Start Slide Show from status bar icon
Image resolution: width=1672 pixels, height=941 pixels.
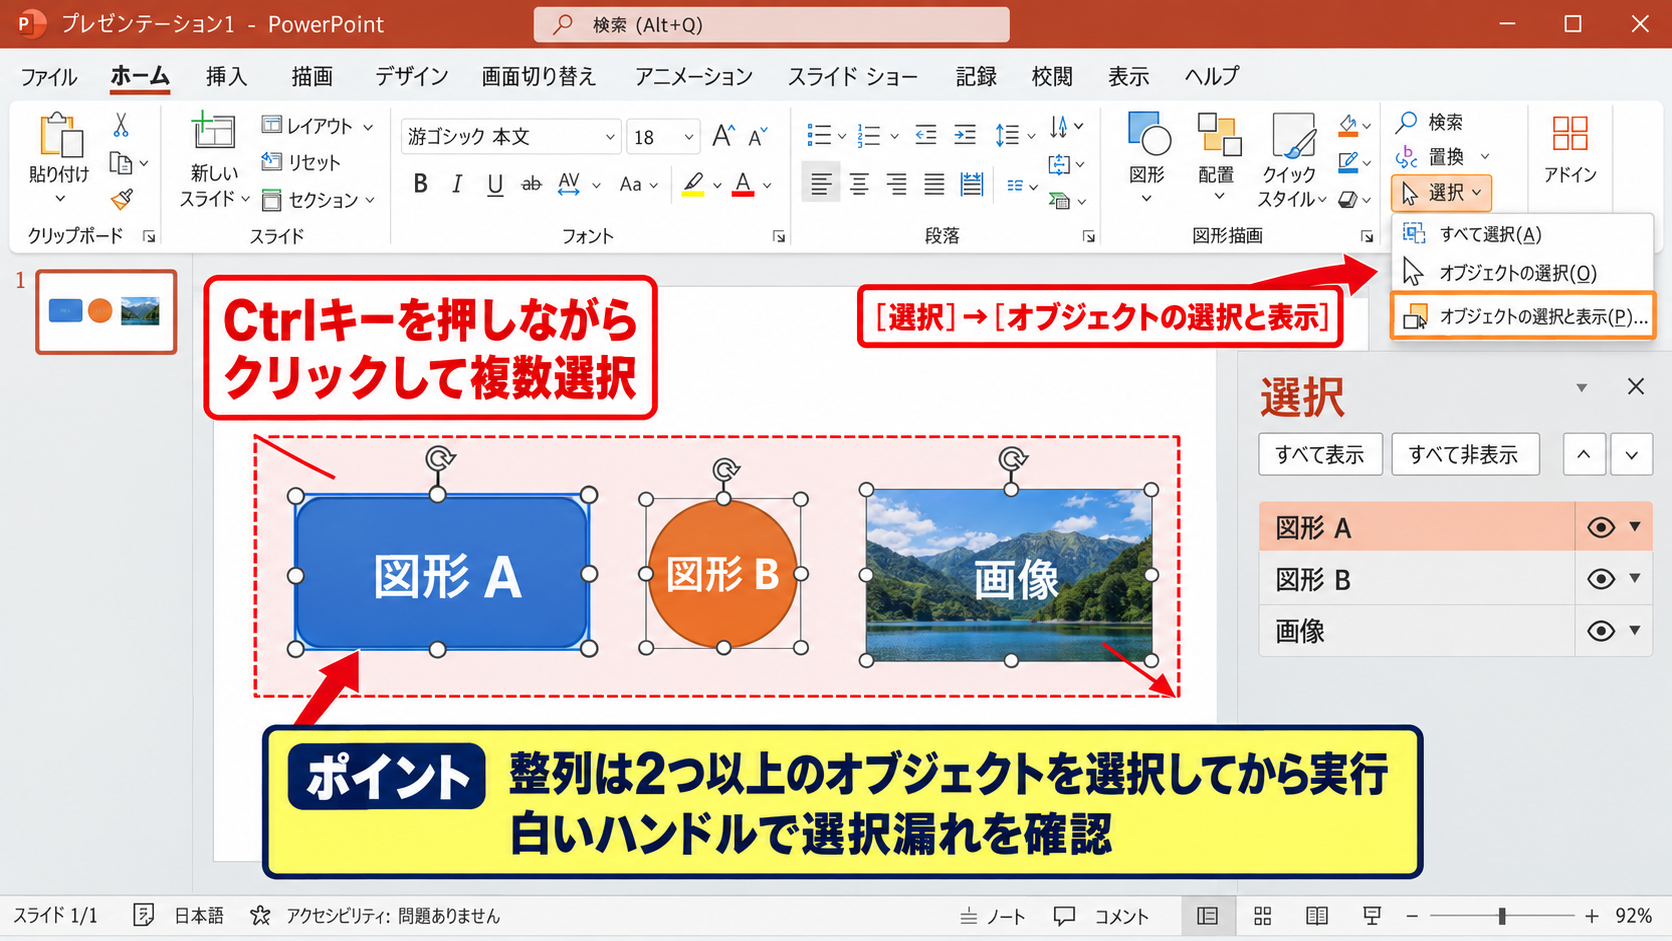tap(1372, 916)
